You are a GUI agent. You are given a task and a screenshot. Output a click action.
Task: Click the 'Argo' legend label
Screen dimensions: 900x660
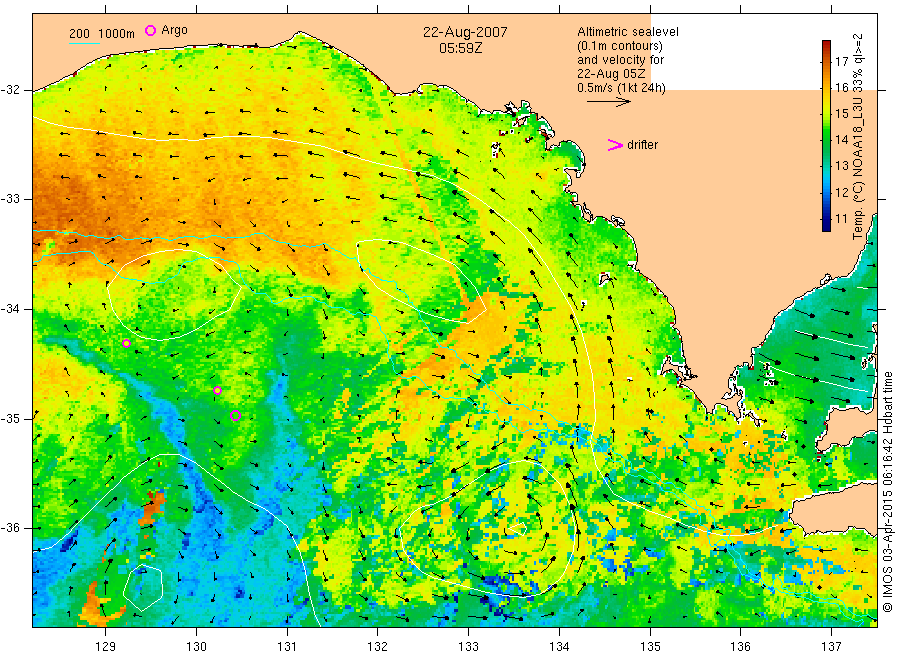point(174,30)
